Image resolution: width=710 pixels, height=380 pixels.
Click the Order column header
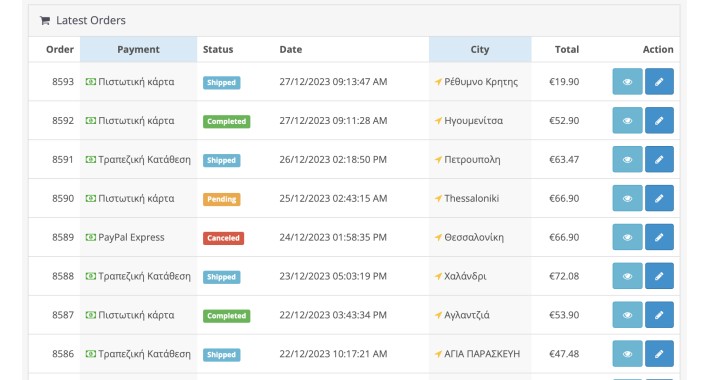60,49
